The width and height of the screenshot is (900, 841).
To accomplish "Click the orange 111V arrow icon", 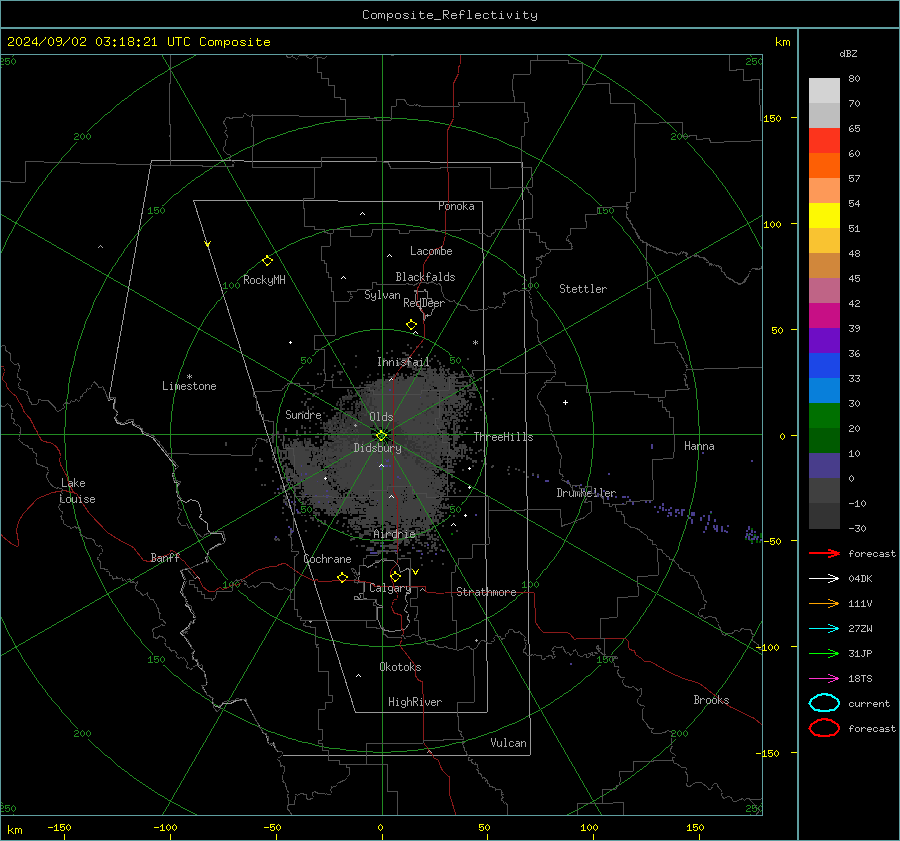I will tap(824, 603).
